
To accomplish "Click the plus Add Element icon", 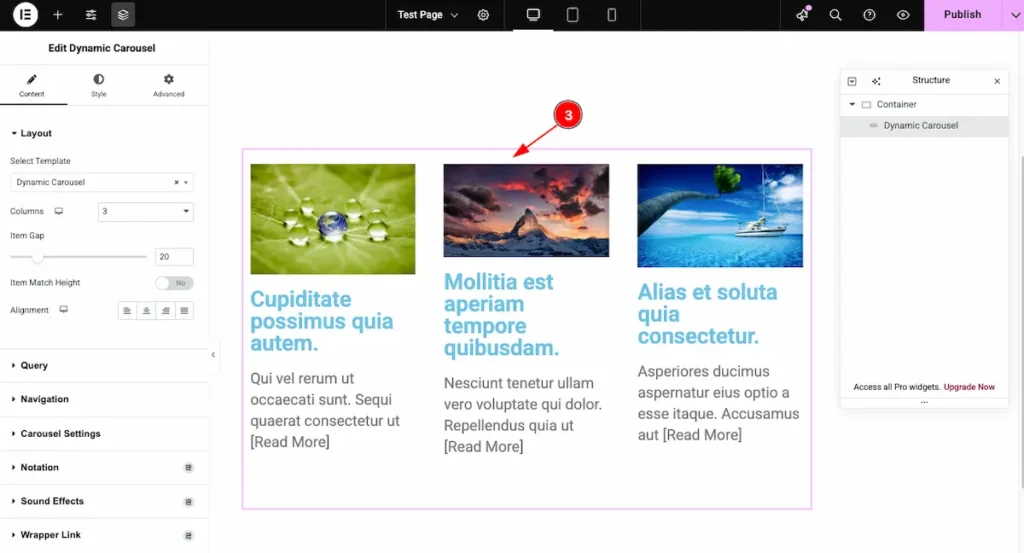I will (58, 15).
